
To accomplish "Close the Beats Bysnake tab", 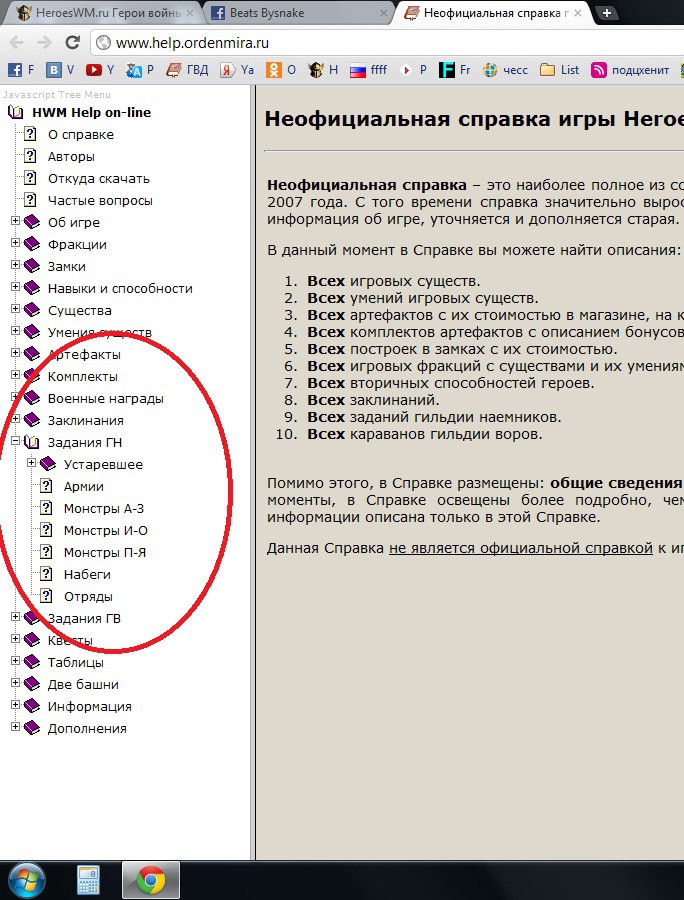I will point(383,13).
